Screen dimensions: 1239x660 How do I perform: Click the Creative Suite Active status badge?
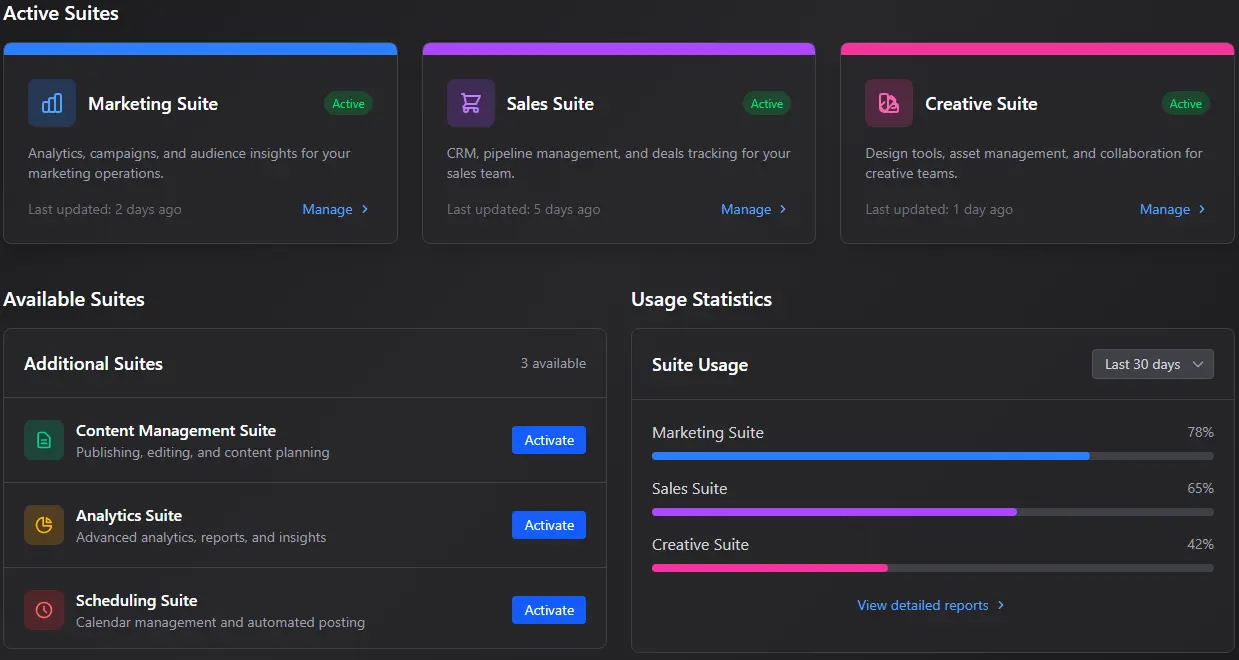[x=1185, y=104]
